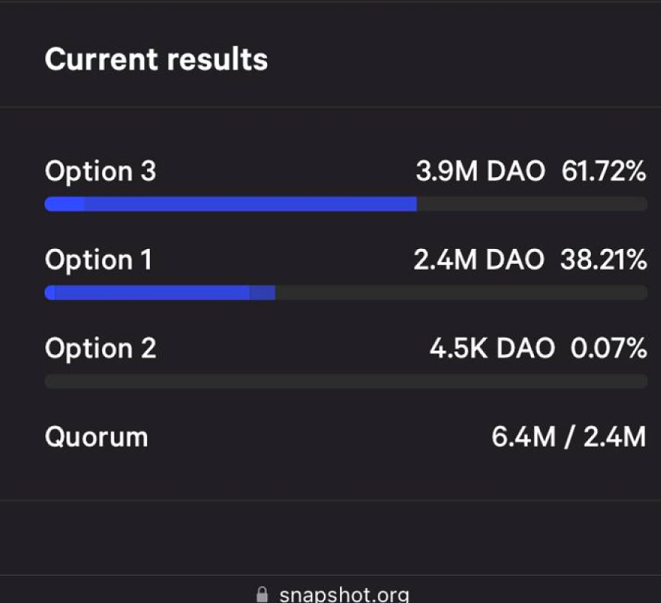Click the 3.9M DAO vote amount
The height and width of the screenshot is (603, 661).
coord(481,171)
